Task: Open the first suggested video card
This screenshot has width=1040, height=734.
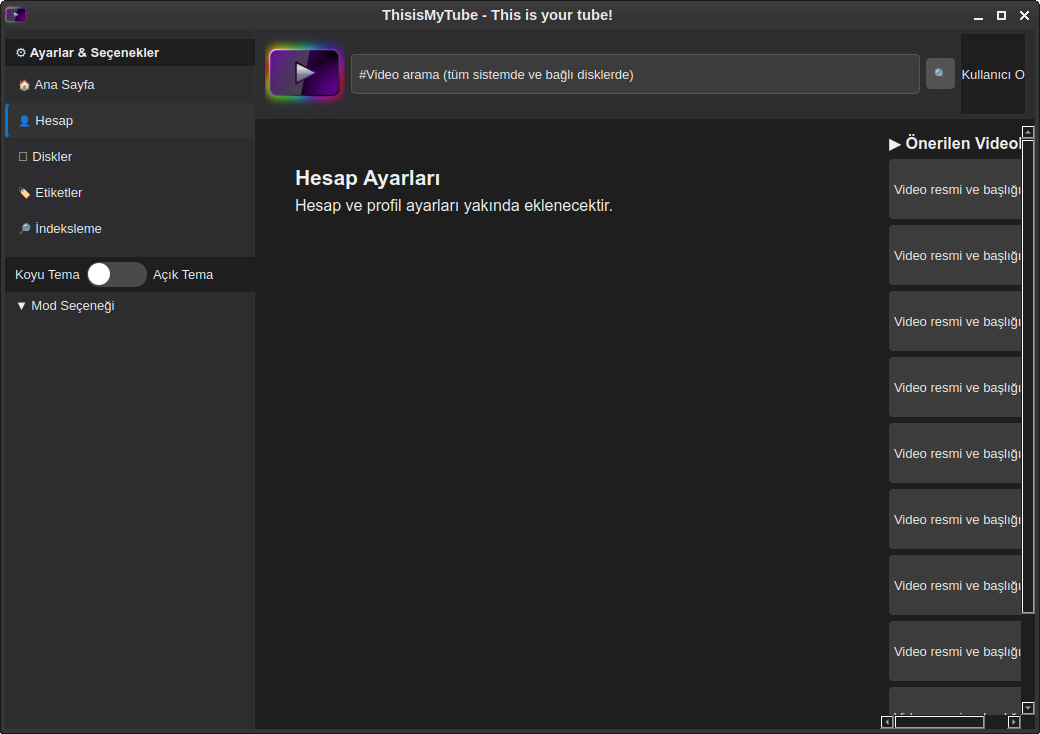Action: point(955,189)
